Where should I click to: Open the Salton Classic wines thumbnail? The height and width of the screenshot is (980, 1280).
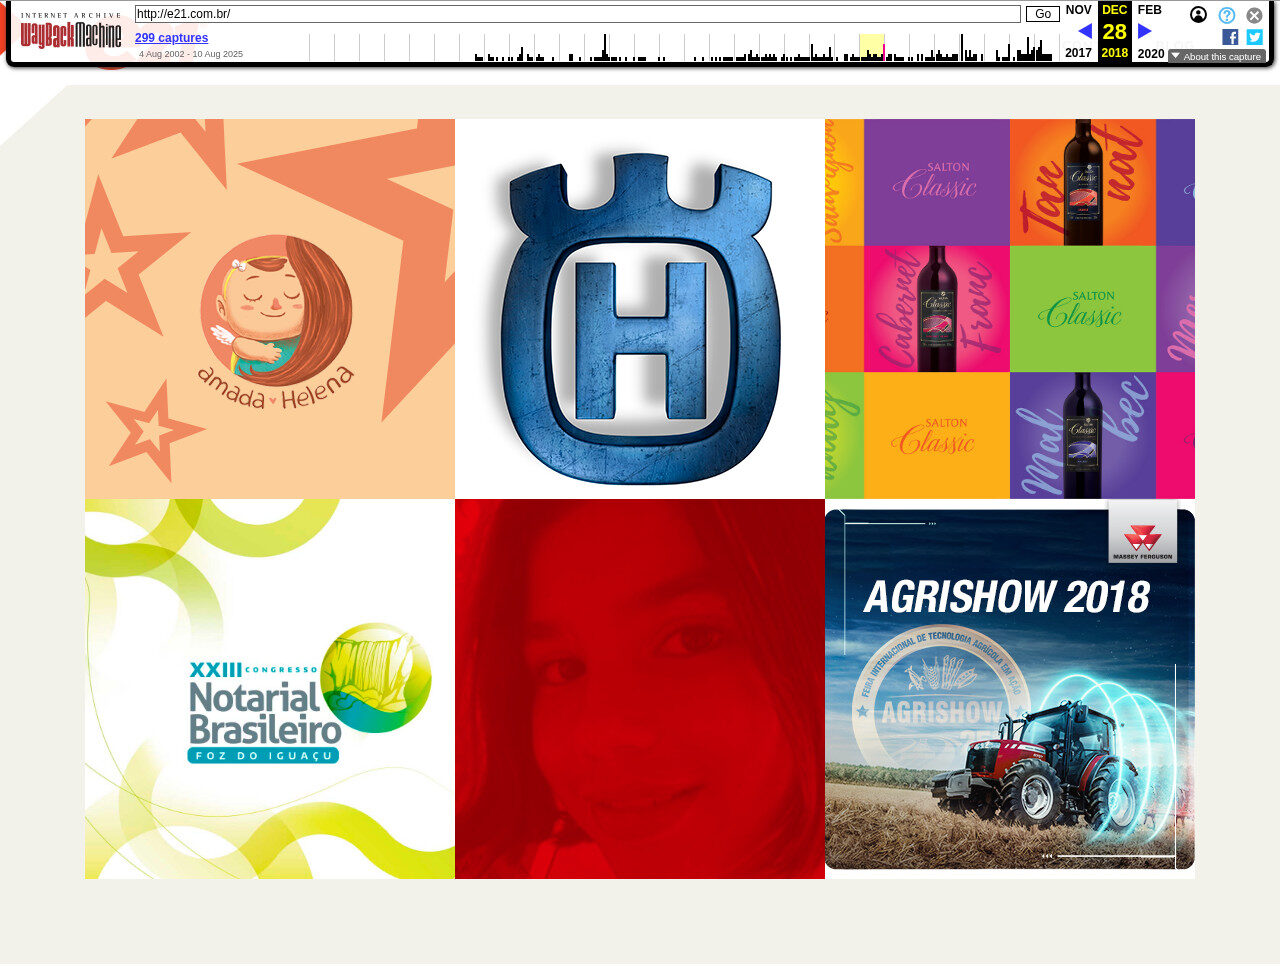click(x=1010, y=309)
